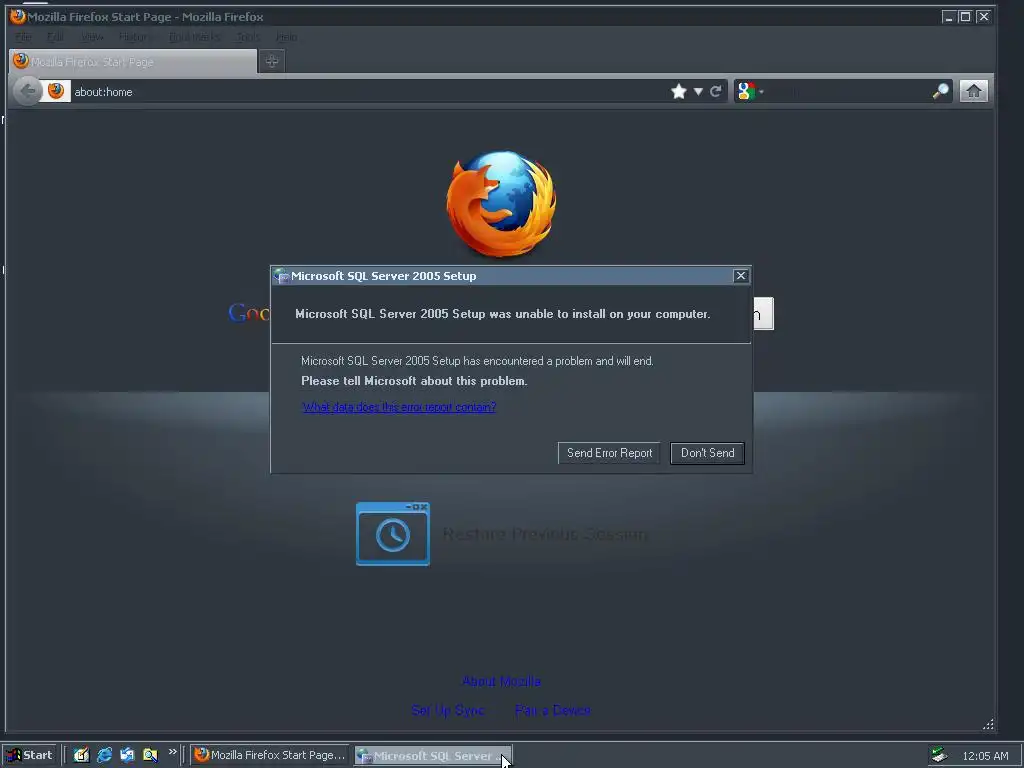
Task: Open the URL history dropdown arrow
Action: pos(698,91)
